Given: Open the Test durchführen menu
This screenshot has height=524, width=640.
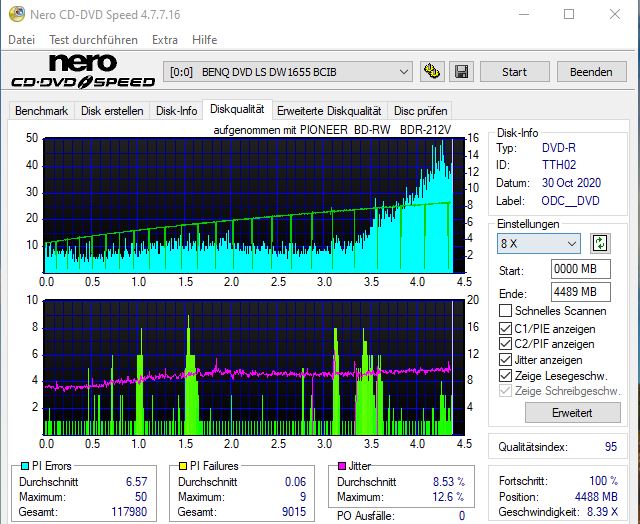Looking at the screenshot, I should point(93,40).
